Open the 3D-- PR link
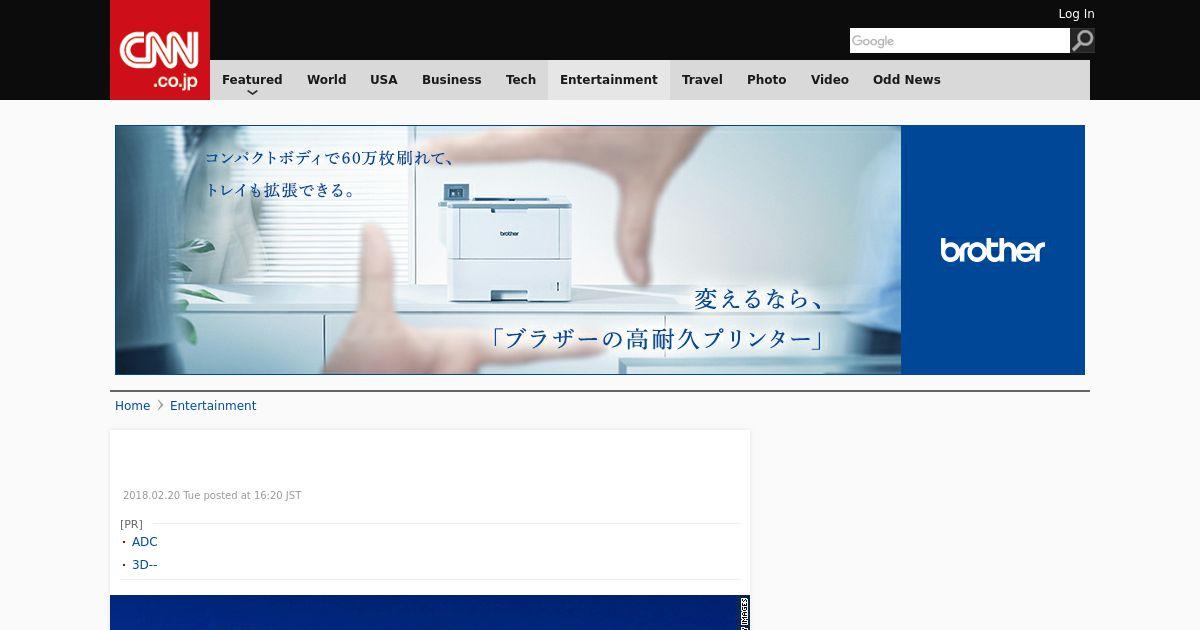This screenshot has height=630, width=1200. click(145, 565)
